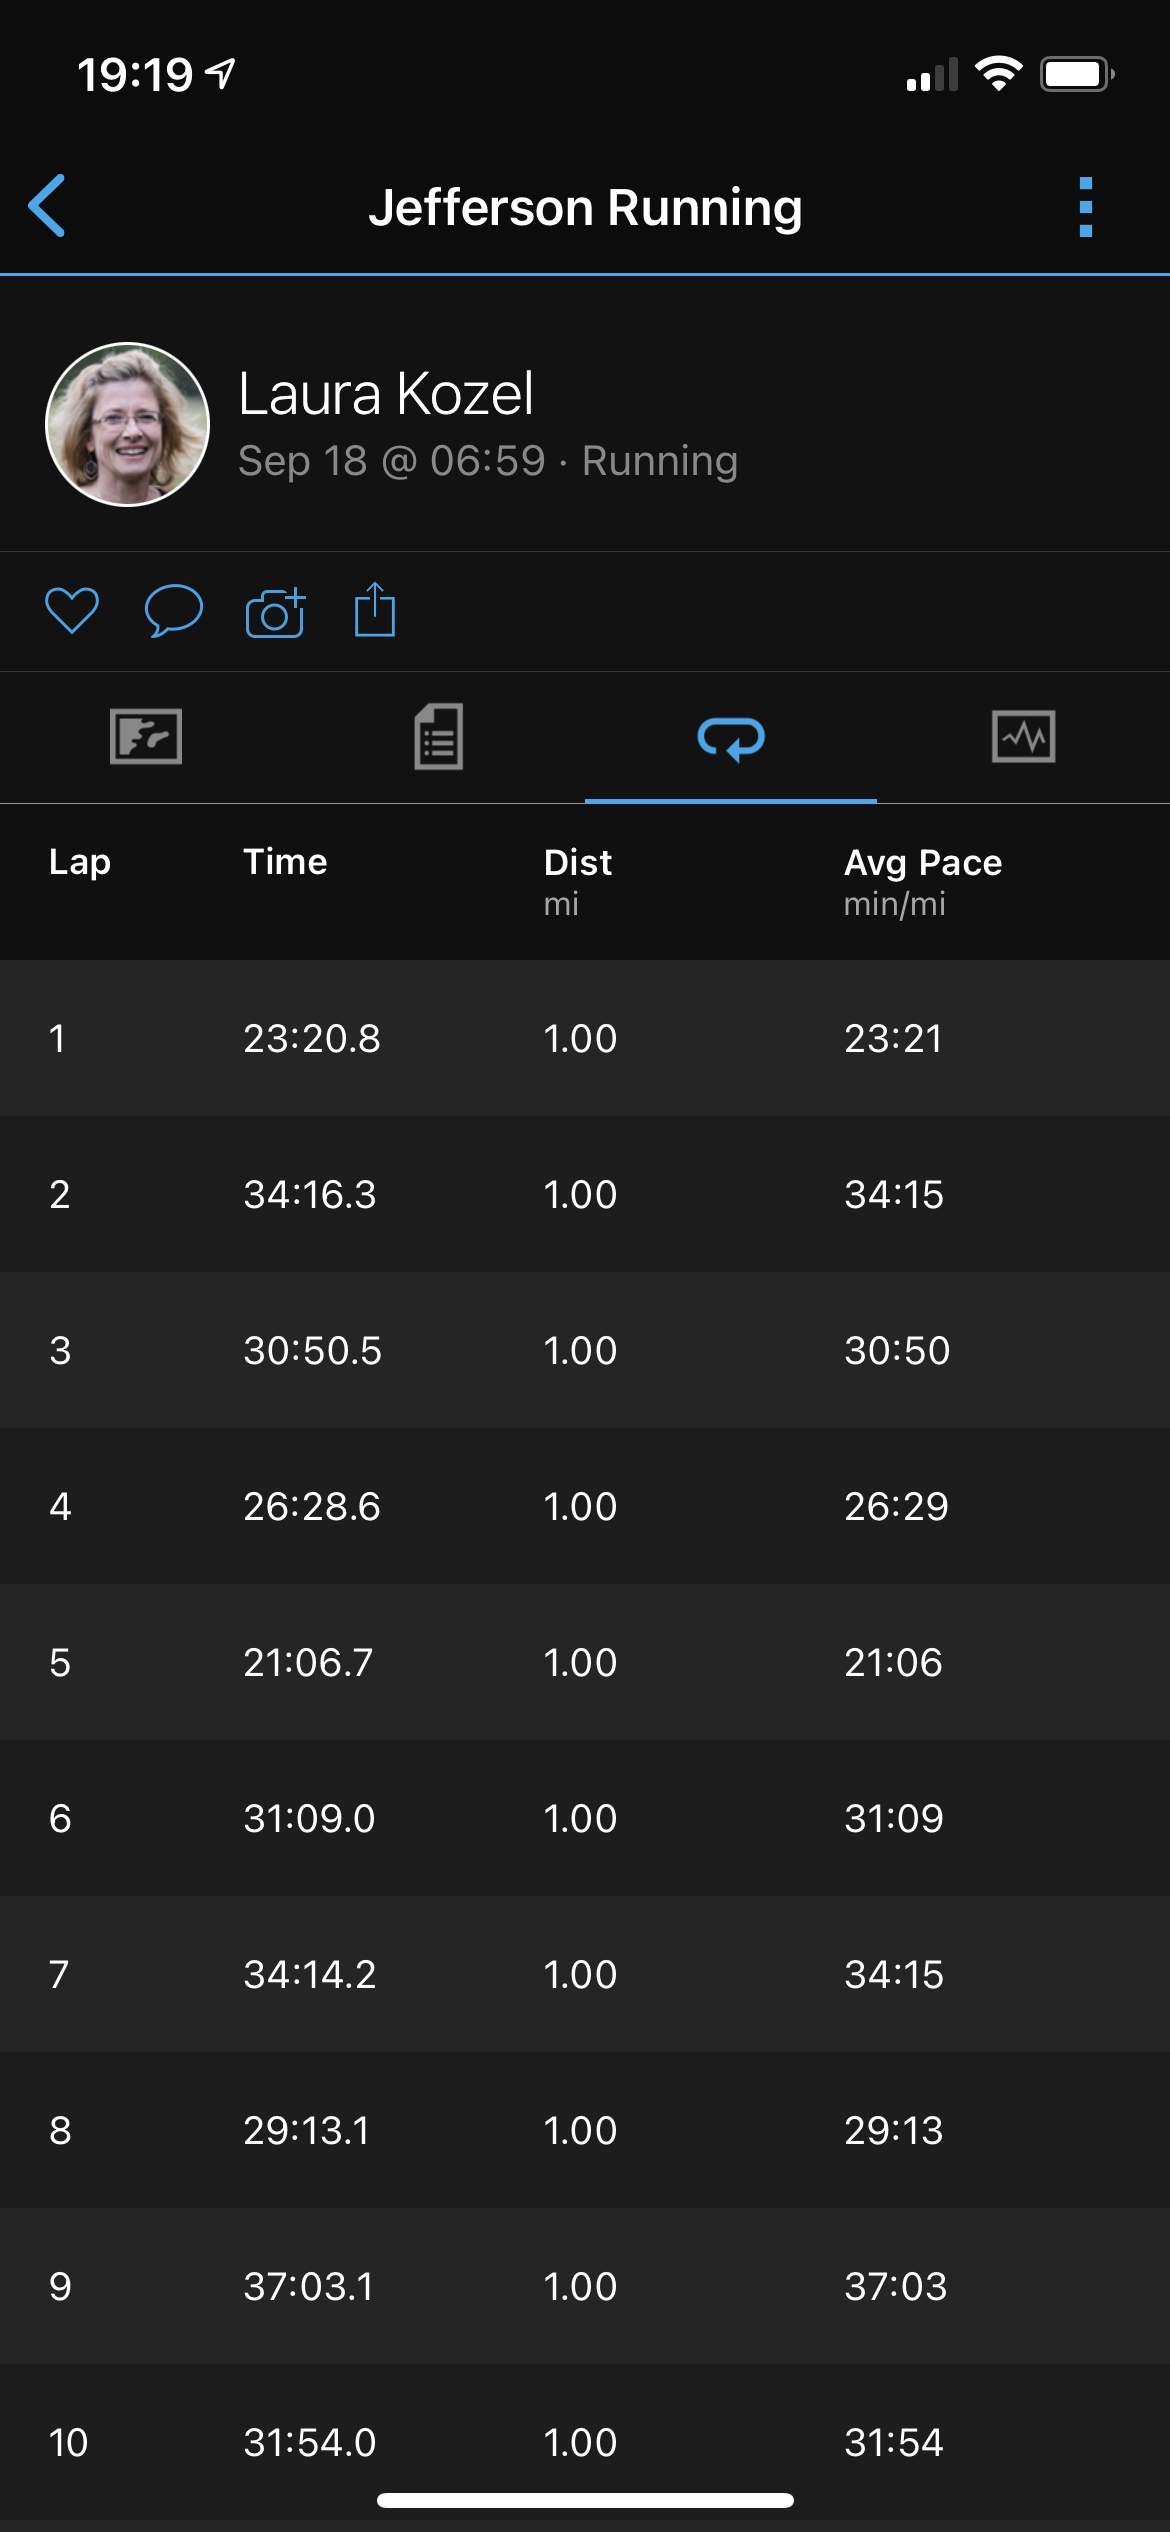
Task: Select the laps tab icon
Action: [x=731, y=739]
